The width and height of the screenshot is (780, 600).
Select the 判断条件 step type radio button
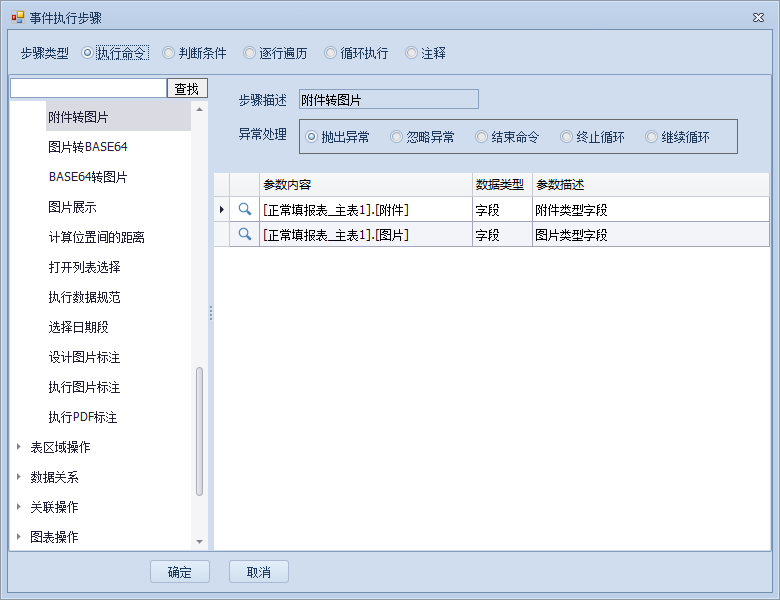click(168, 53)
